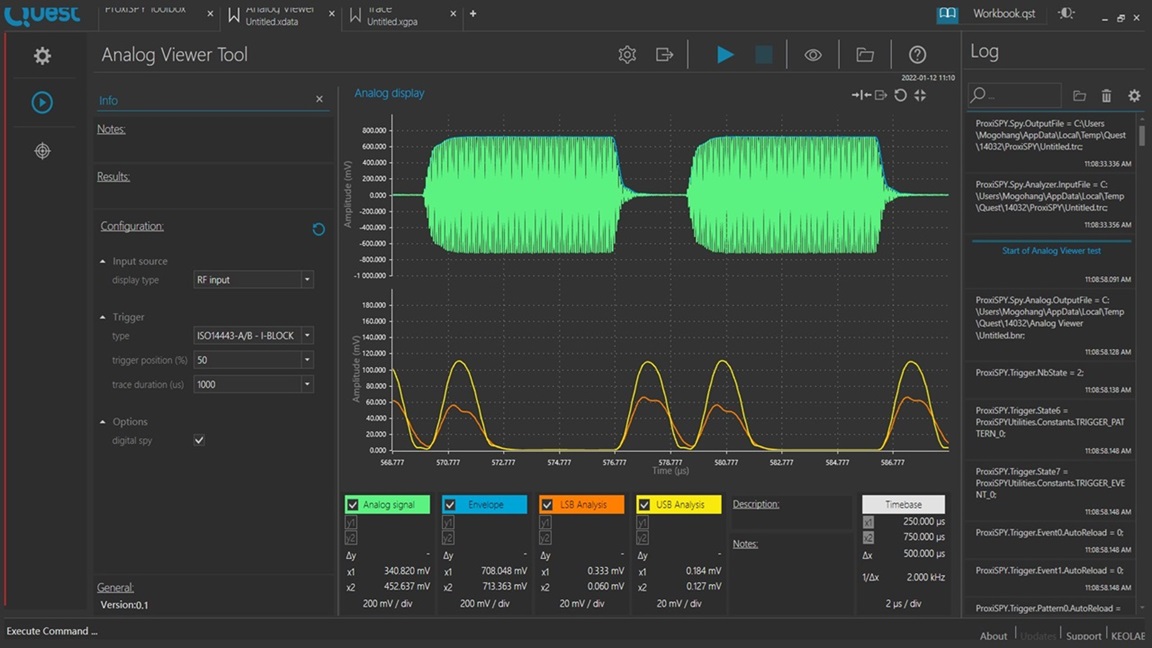Click Execute Command in status bar
The width and height of the screenshot is (1152, 648).
(52, 631)
